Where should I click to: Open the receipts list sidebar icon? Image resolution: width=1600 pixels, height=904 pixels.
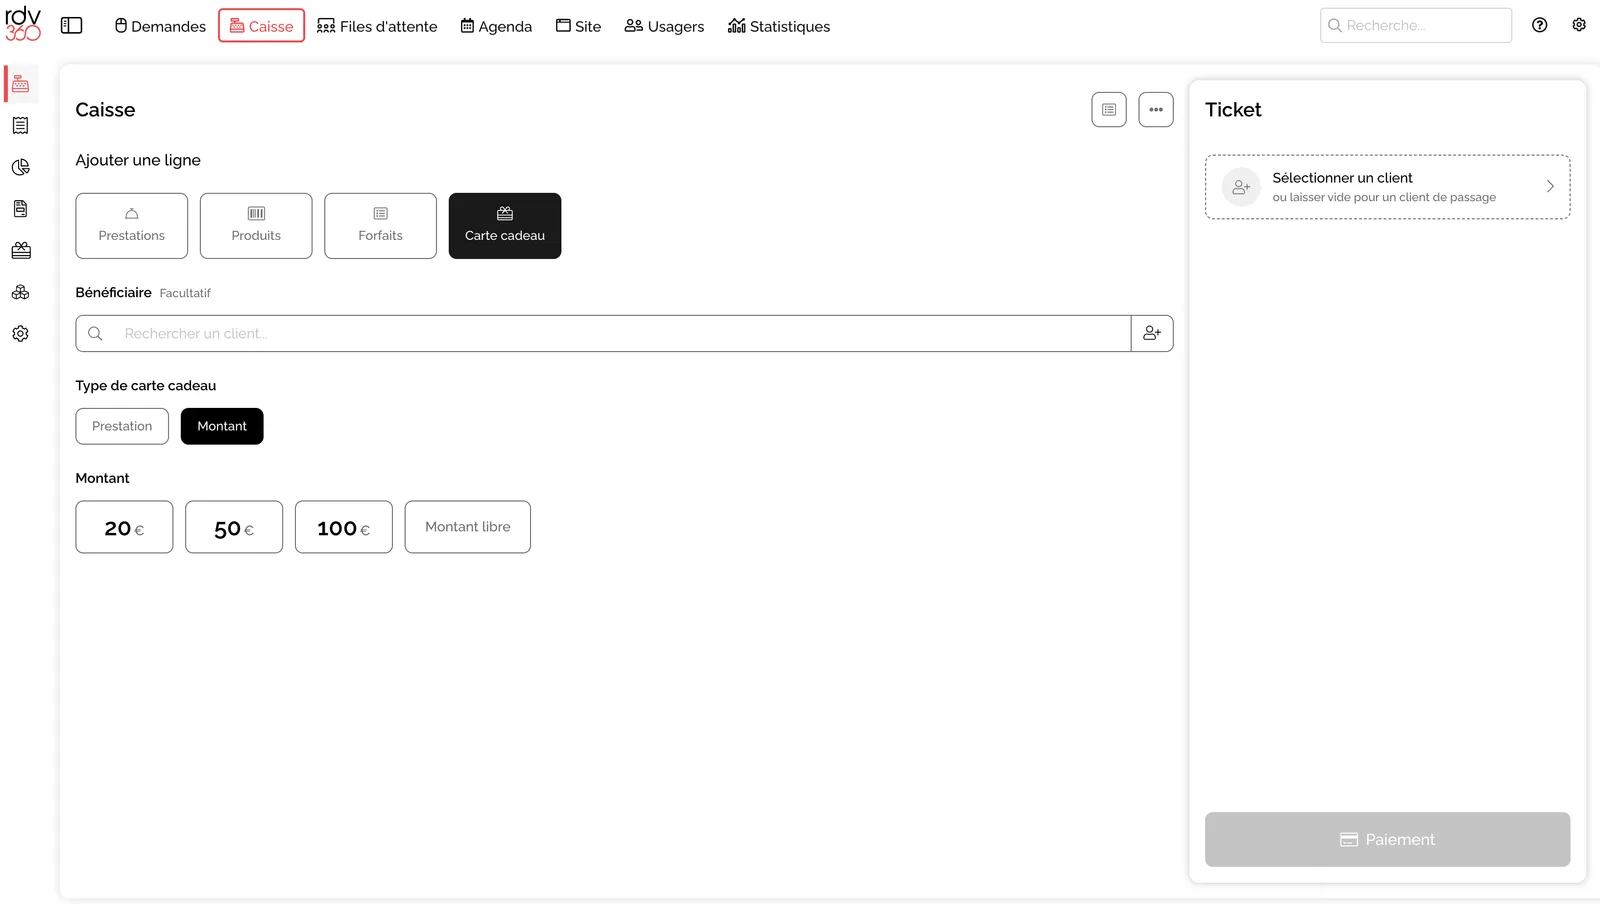point(21,126)
